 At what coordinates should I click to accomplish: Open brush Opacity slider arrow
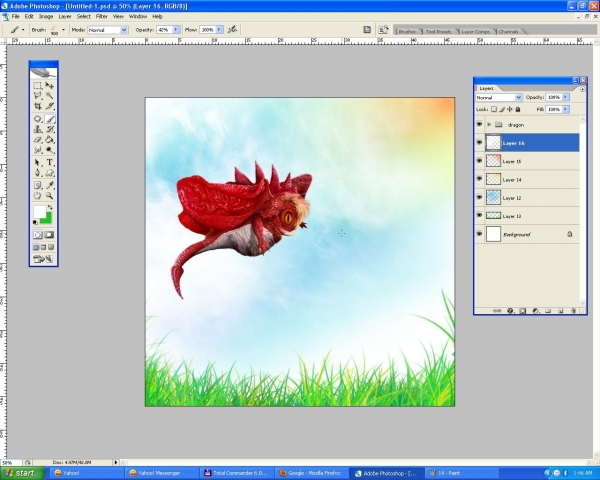(176, 29)
